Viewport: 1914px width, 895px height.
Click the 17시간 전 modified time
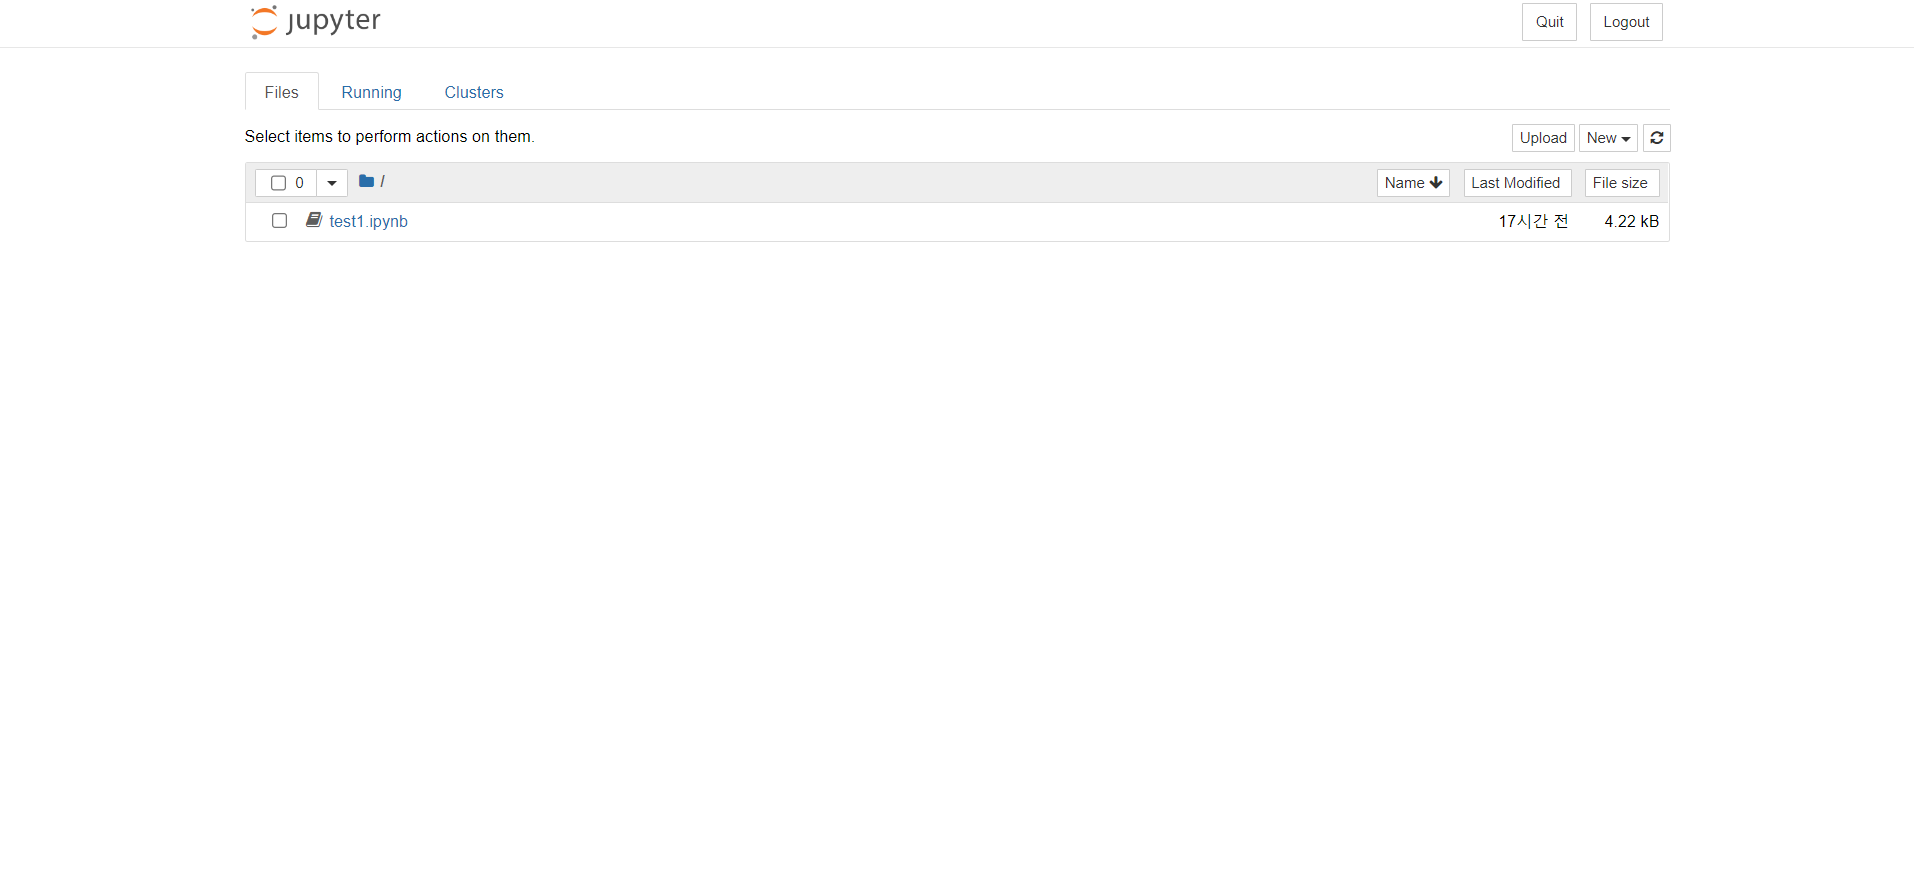coord(1533,221)
